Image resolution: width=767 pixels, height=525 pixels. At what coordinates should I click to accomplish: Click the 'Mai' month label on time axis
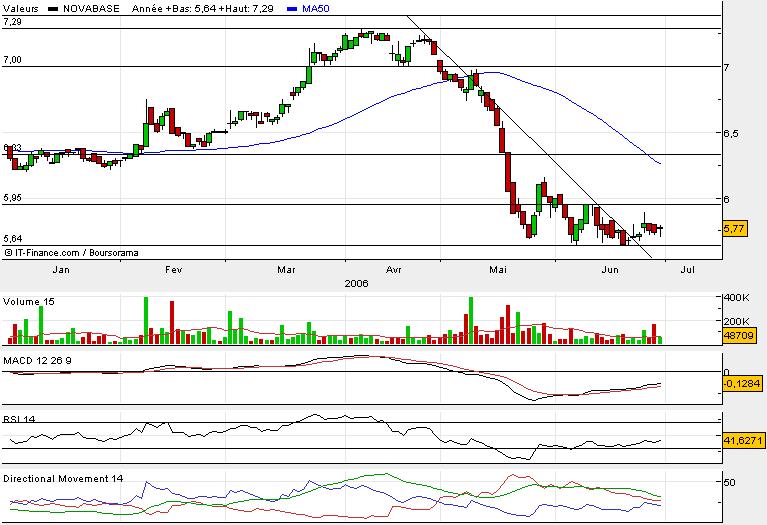click(x=498, y=270)
